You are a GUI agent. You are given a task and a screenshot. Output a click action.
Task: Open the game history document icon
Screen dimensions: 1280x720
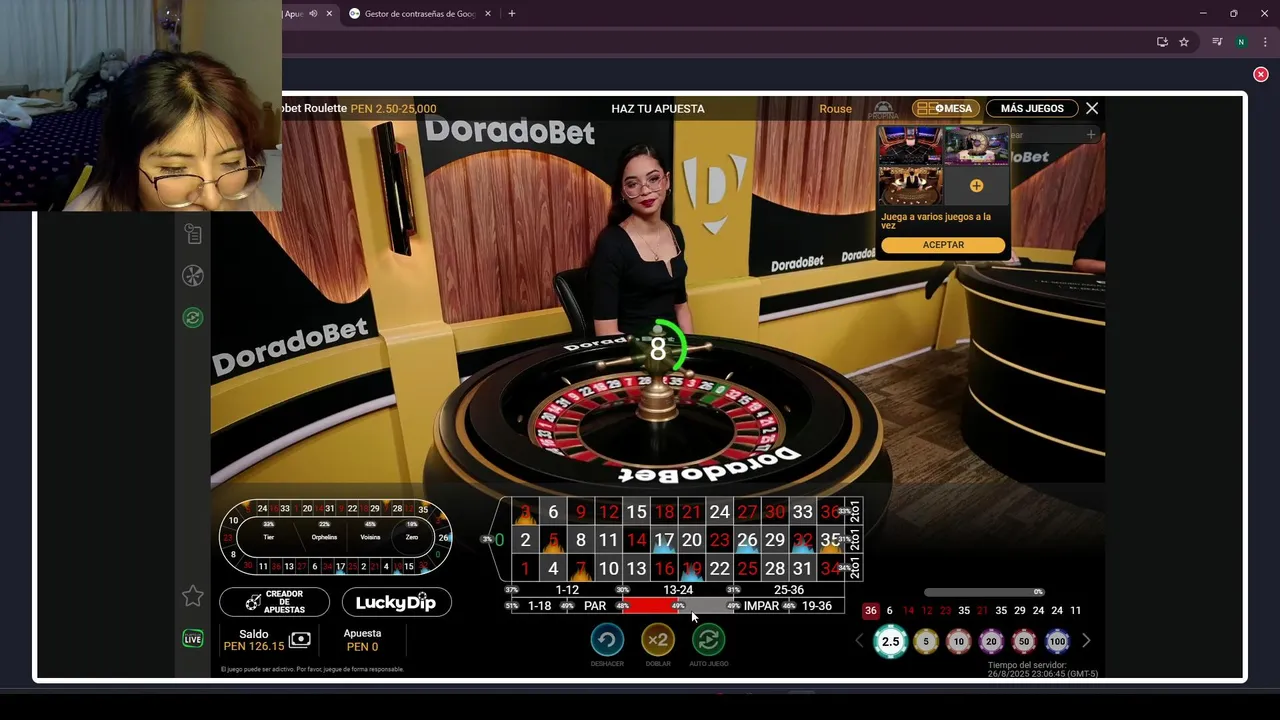(193, 234)
